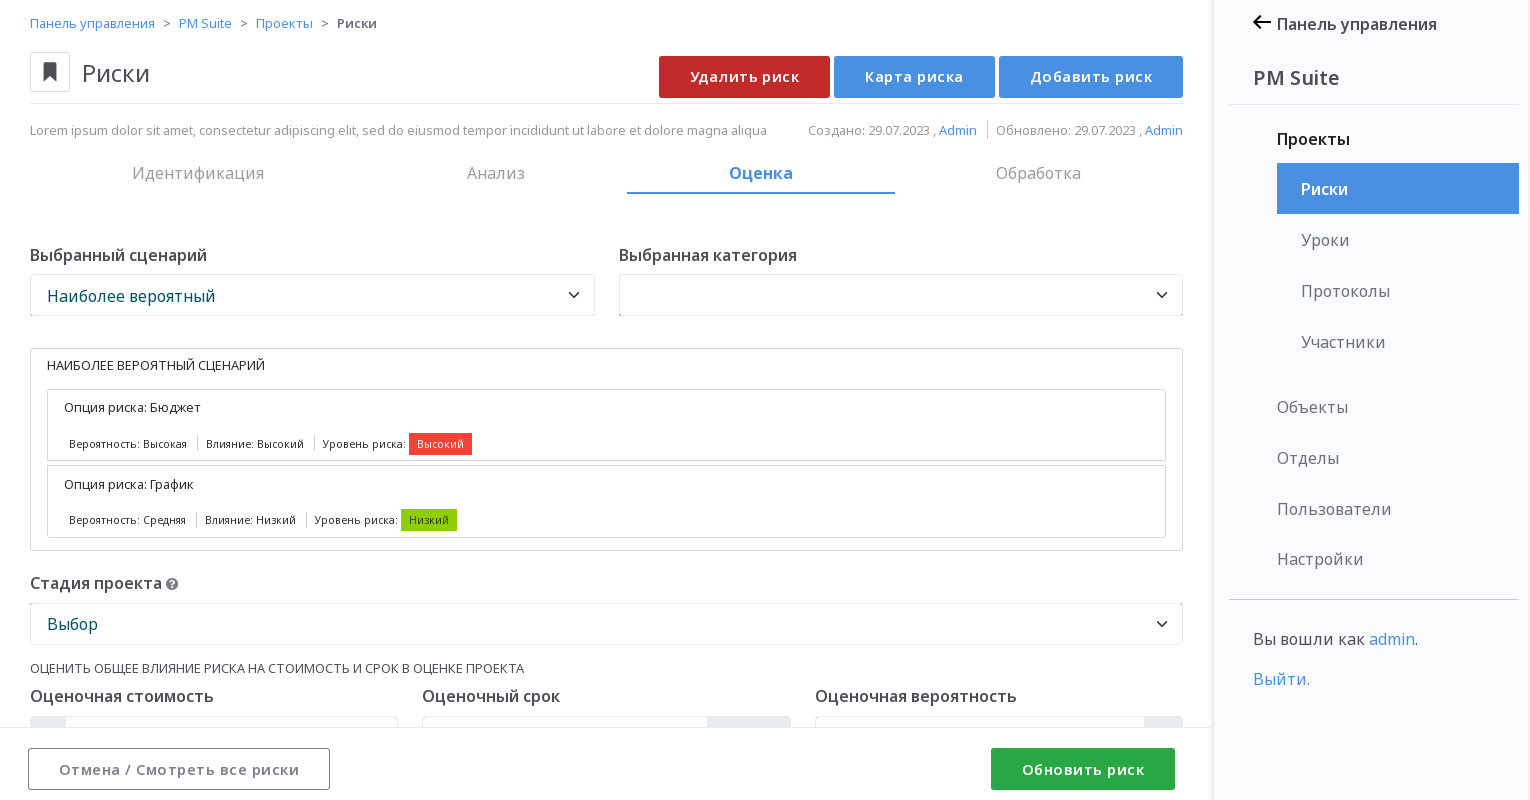This screenshot has height=800, width=1530.
Task: Open Пользователи in the sidebar
Action: click(1334, 509)
